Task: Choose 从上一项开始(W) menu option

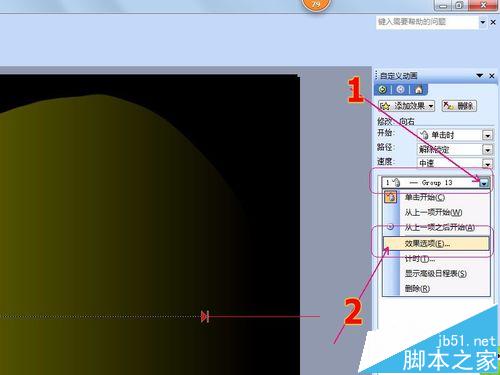Action: [436, 212]
